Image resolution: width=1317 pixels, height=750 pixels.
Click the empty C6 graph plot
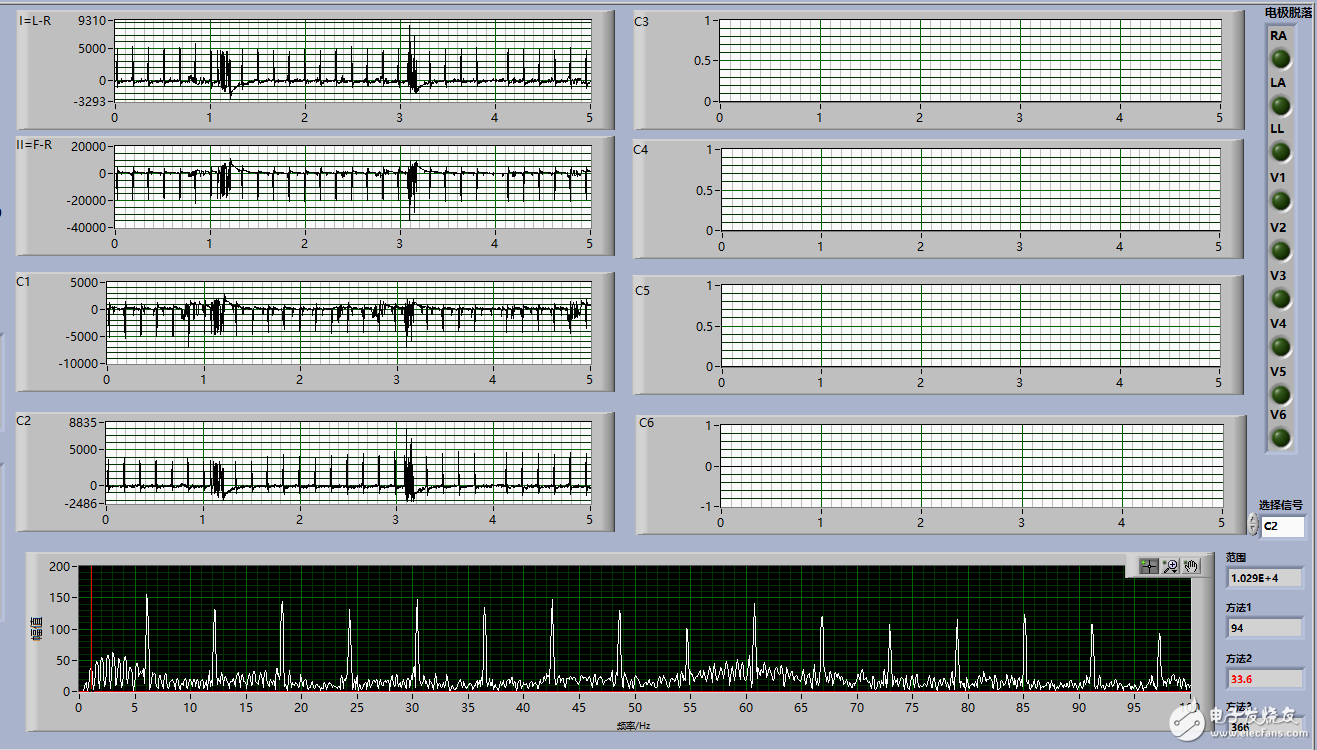pyautogui.click(x=970, y=466)
